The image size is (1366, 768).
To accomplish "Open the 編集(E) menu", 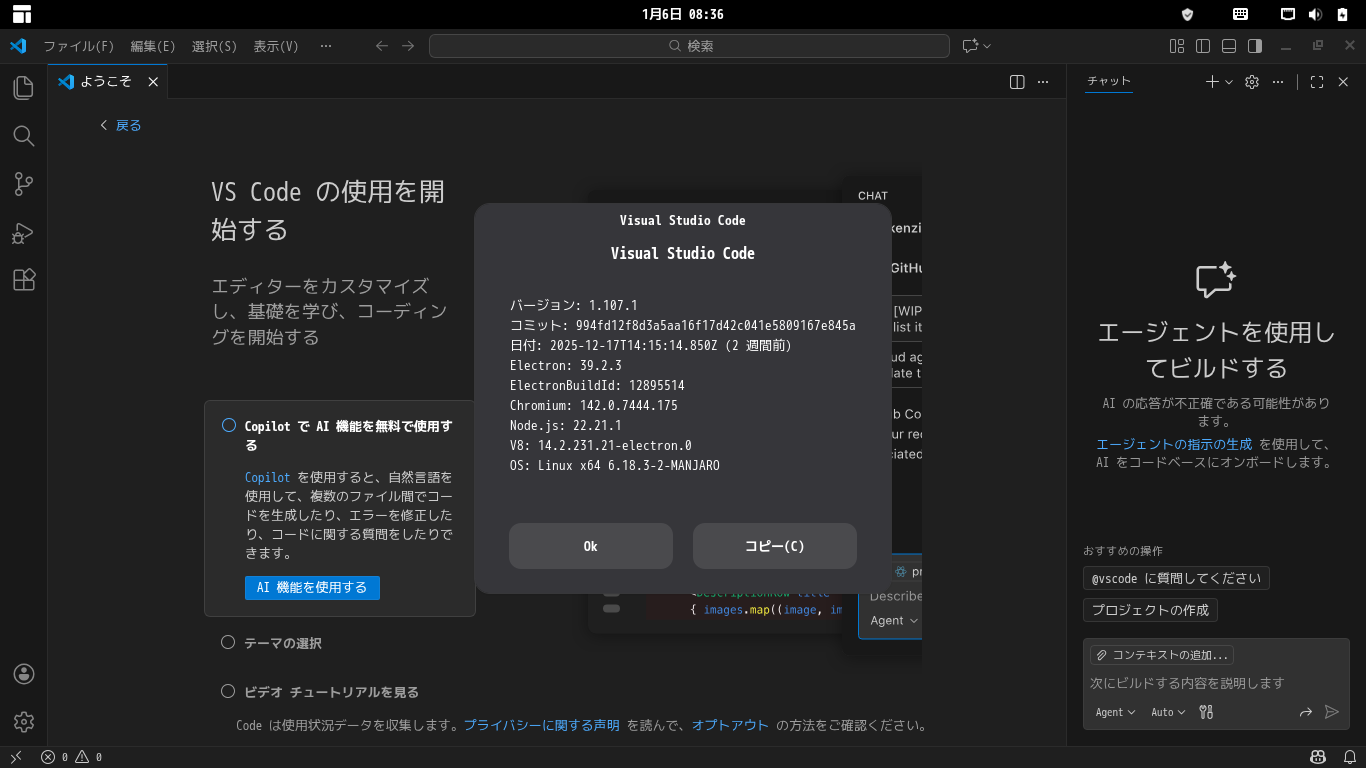I will click(x=152, y=46).
